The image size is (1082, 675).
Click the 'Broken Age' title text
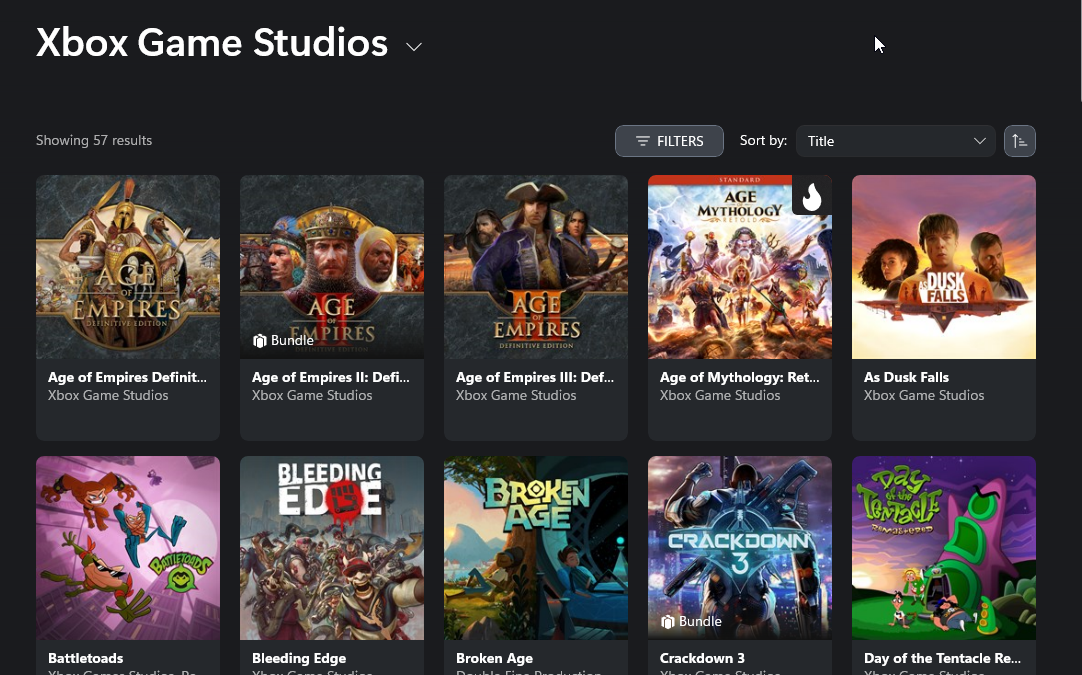coord(494,658)
